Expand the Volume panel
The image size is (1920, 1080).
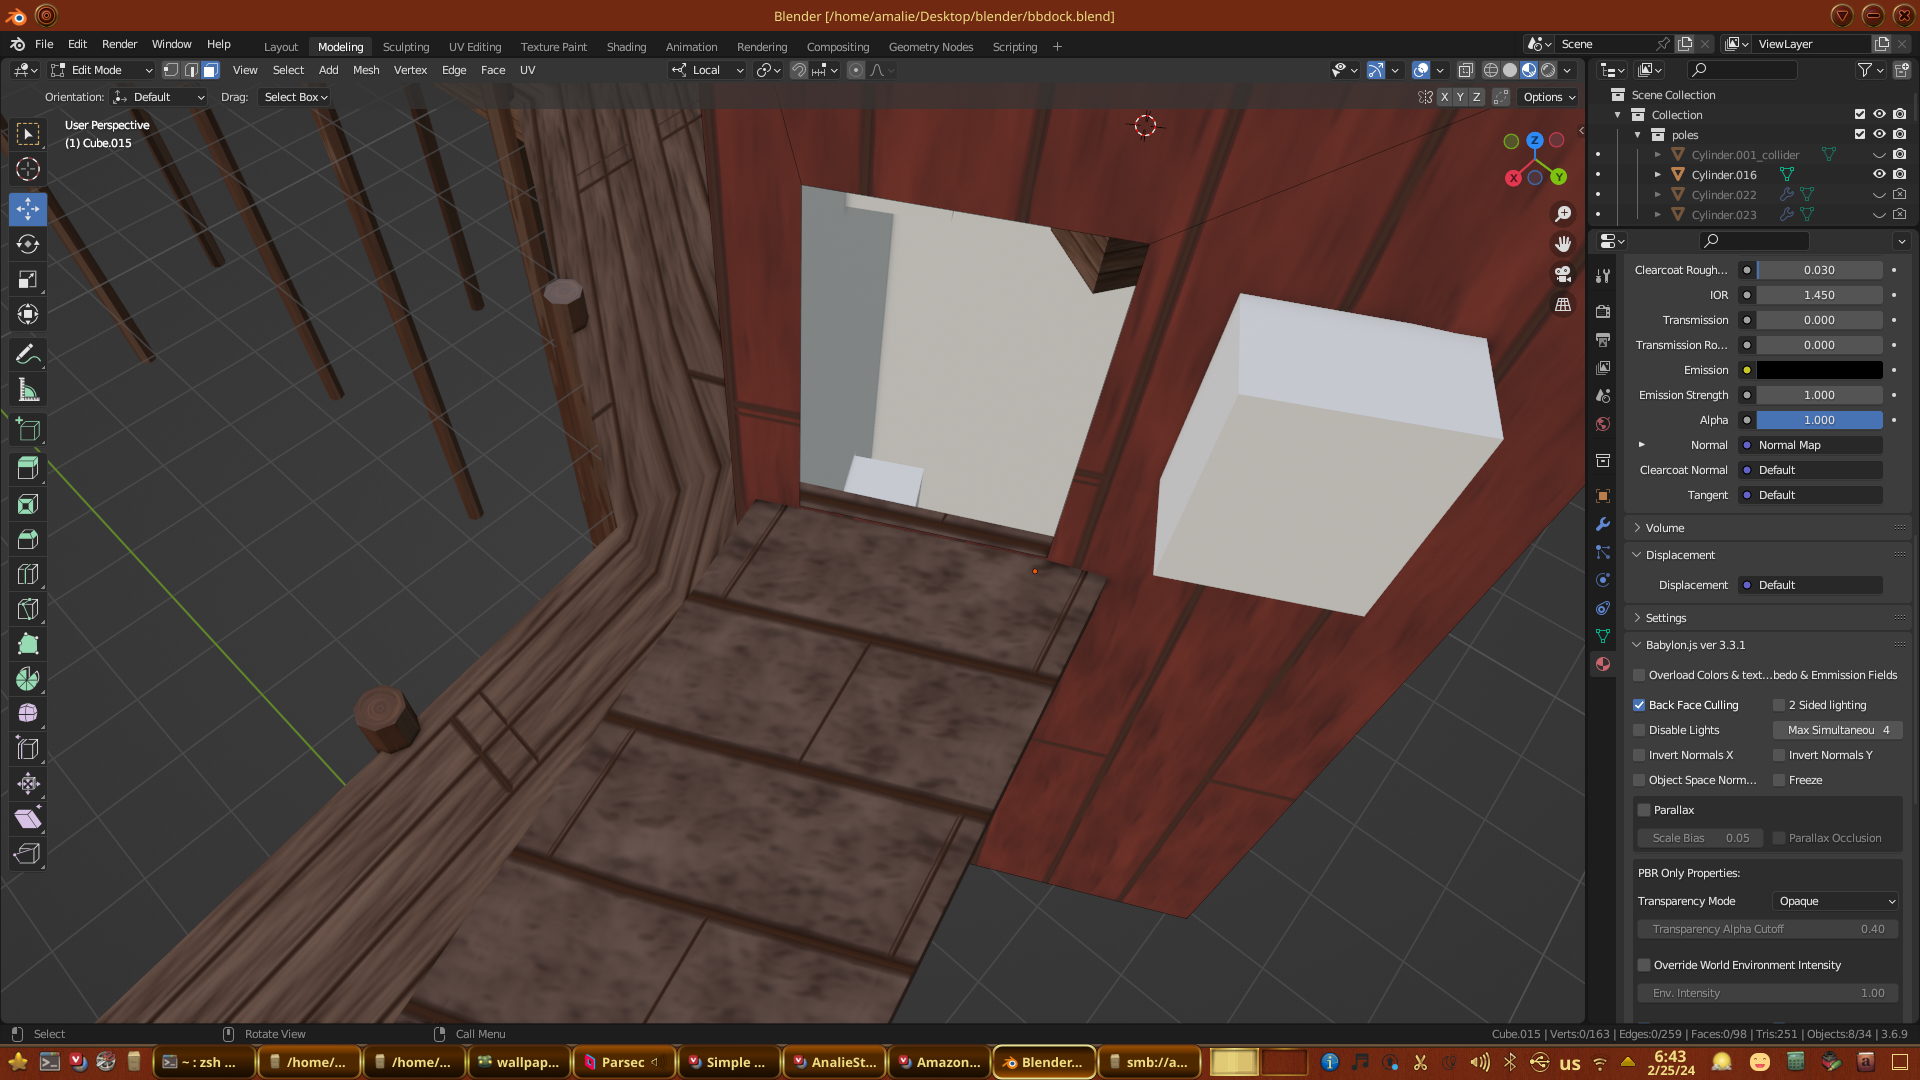[x=1665, y=528]
